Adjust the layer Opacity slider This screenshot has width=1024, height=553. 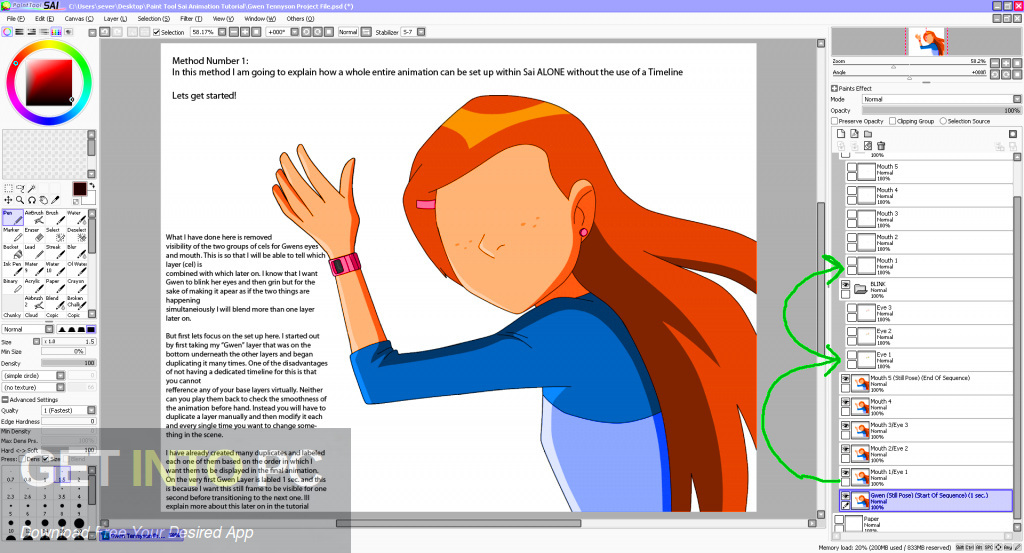coord(941,110)
